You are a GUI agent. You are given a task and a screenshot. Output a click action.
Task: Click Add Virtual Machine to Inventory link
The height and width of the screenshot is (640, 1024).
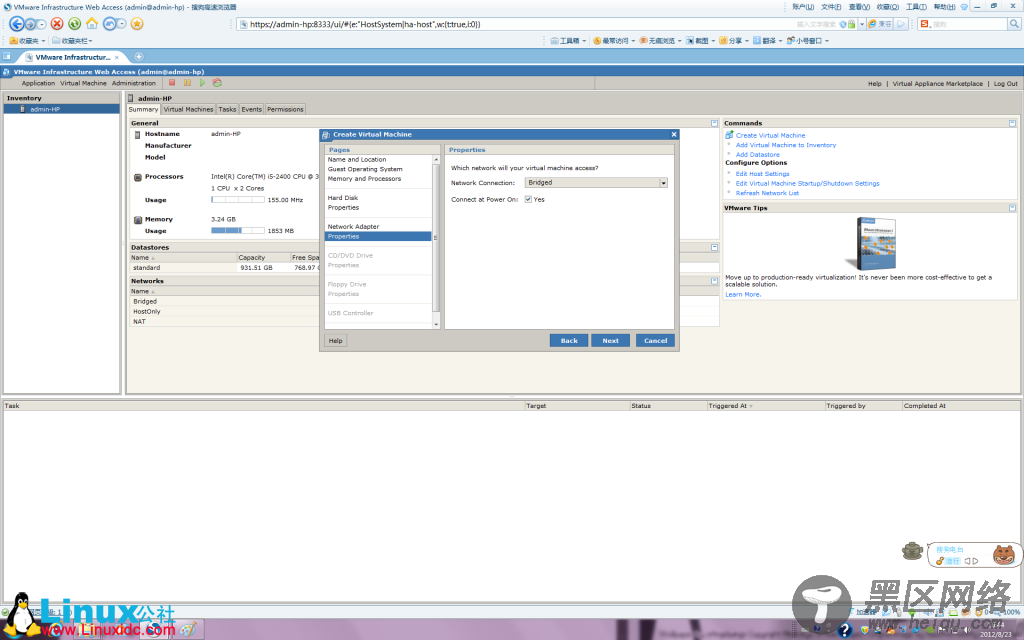786,145
